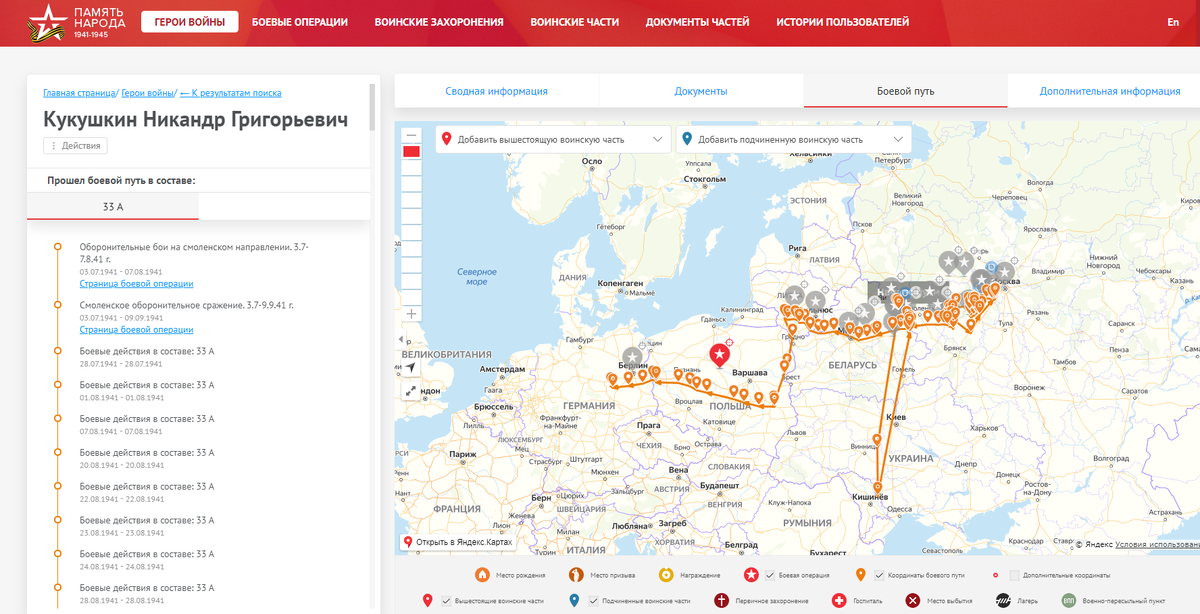Select the 33 А unit tab
Image resolution: width=1200 pixels, height=614 pixels.
(113, 206)
